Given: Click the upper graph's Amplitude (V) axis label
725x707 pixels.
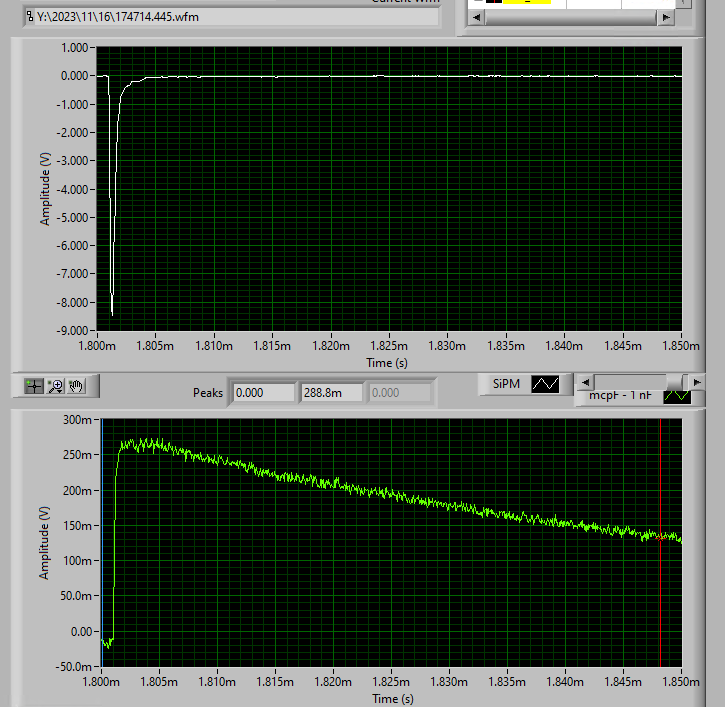Looking at the screenshot, I should coord(45,189).
